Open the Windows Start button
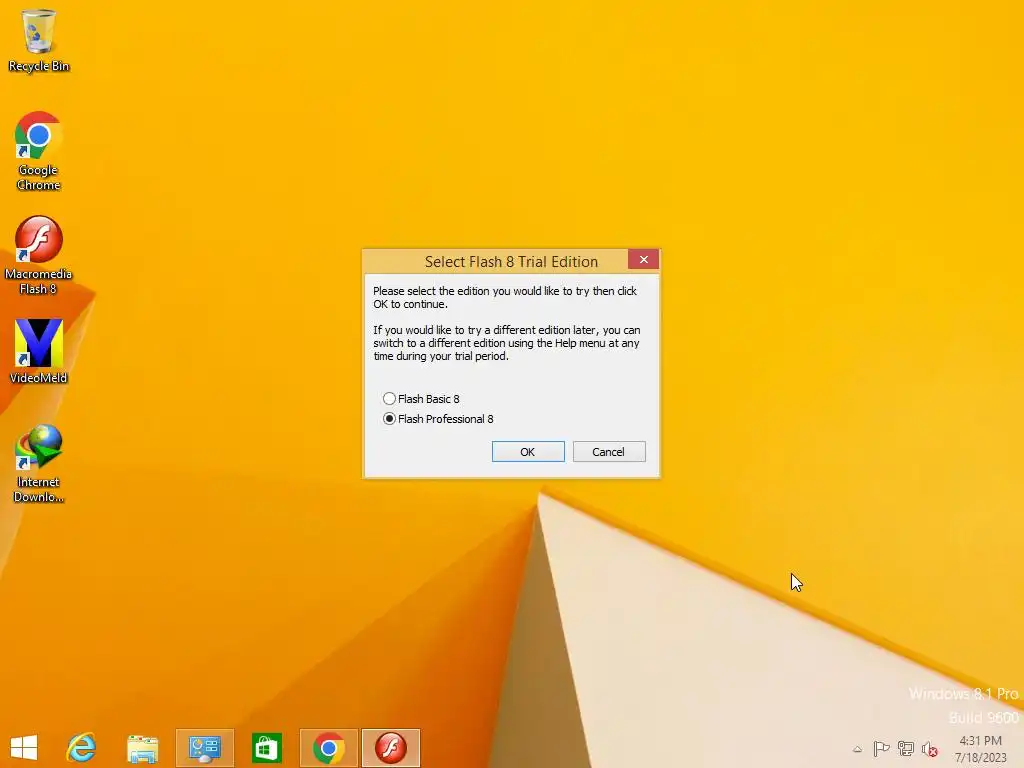Viewport: 1024px width, 768px height. (24, 748)
